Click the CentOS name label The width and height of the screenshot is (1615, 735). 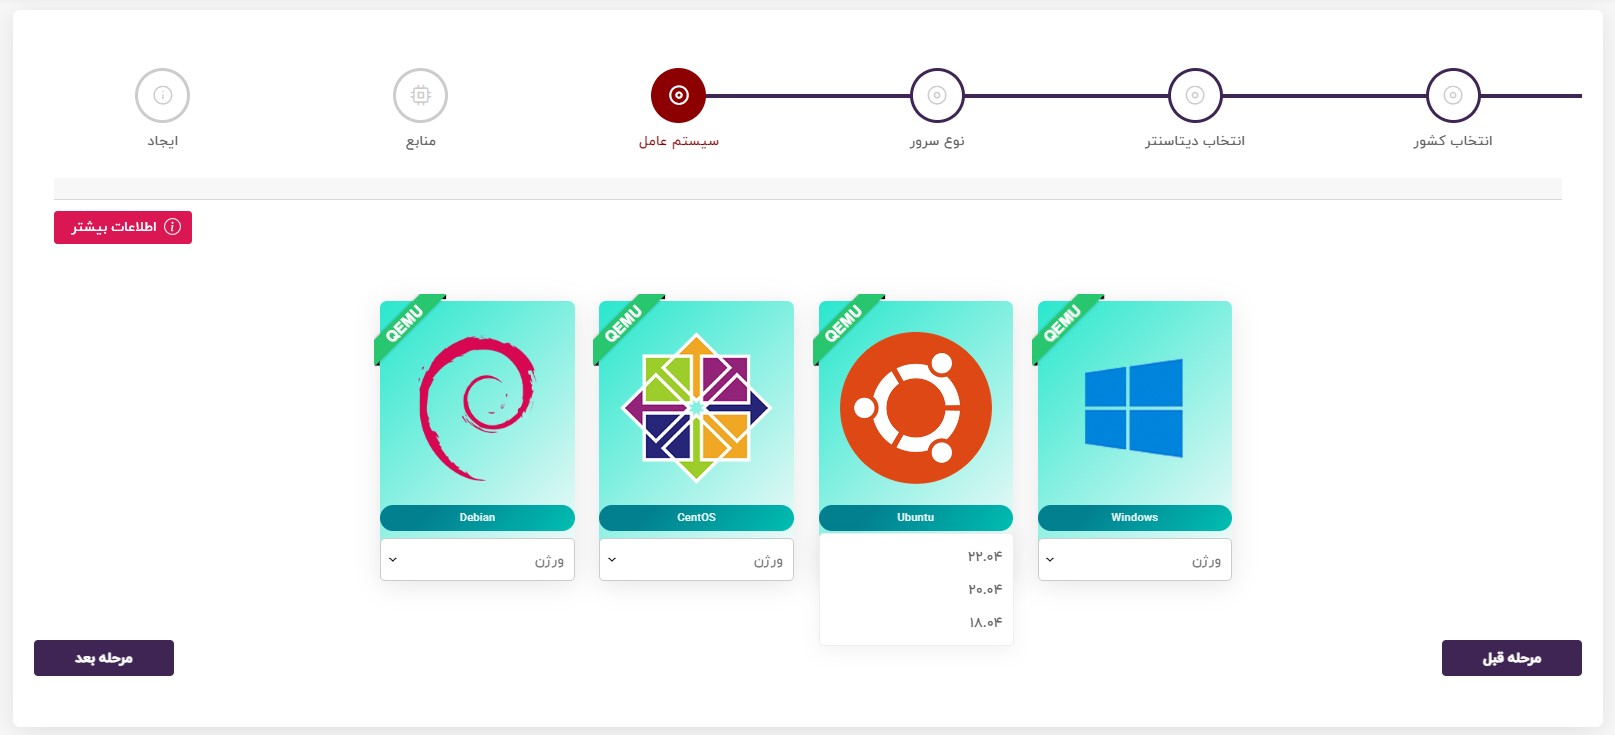pos(696,518)
